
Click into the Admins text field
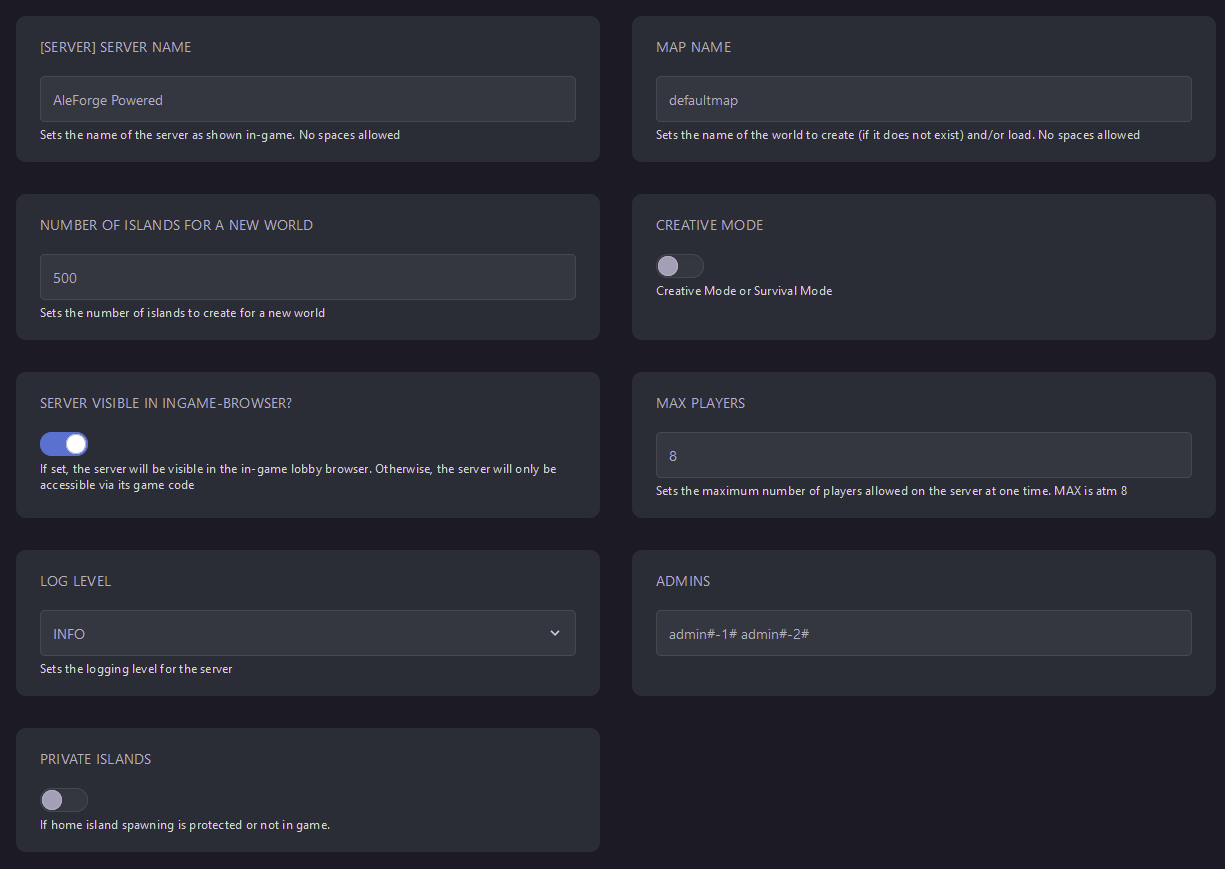pos(923,633)
